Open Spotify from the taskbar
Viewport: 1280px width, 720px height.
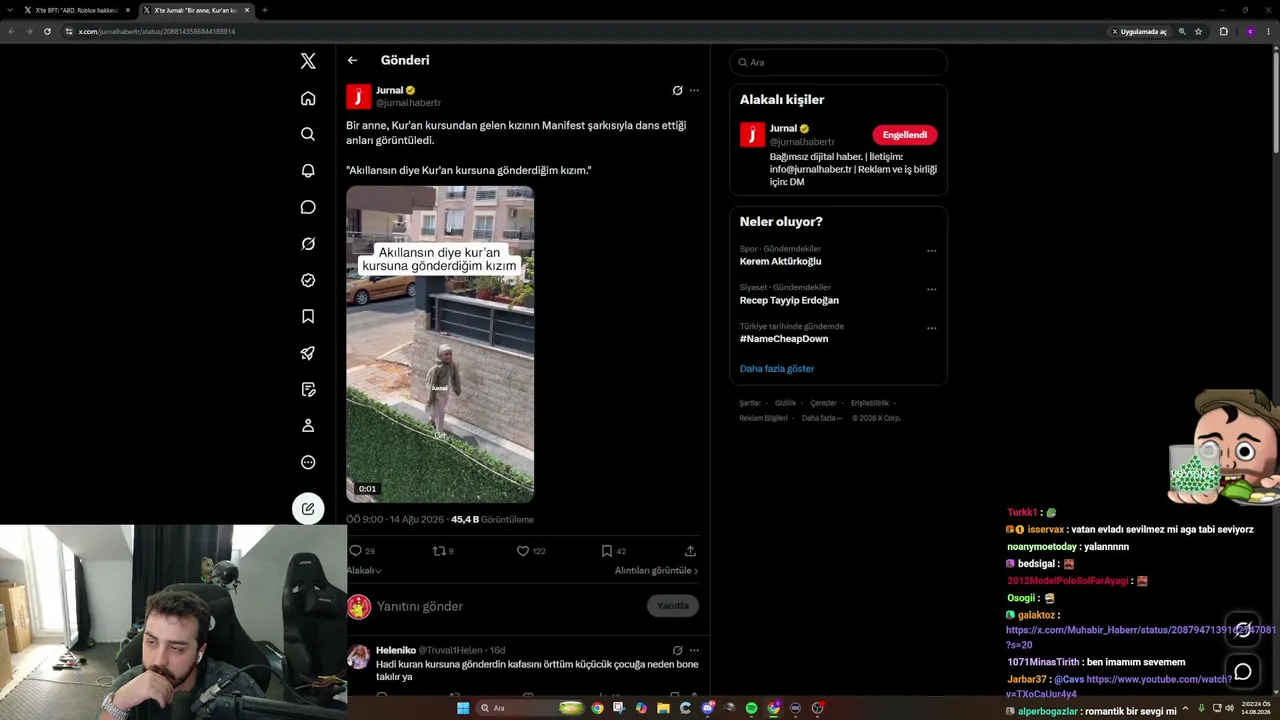(x=751, y=708)
